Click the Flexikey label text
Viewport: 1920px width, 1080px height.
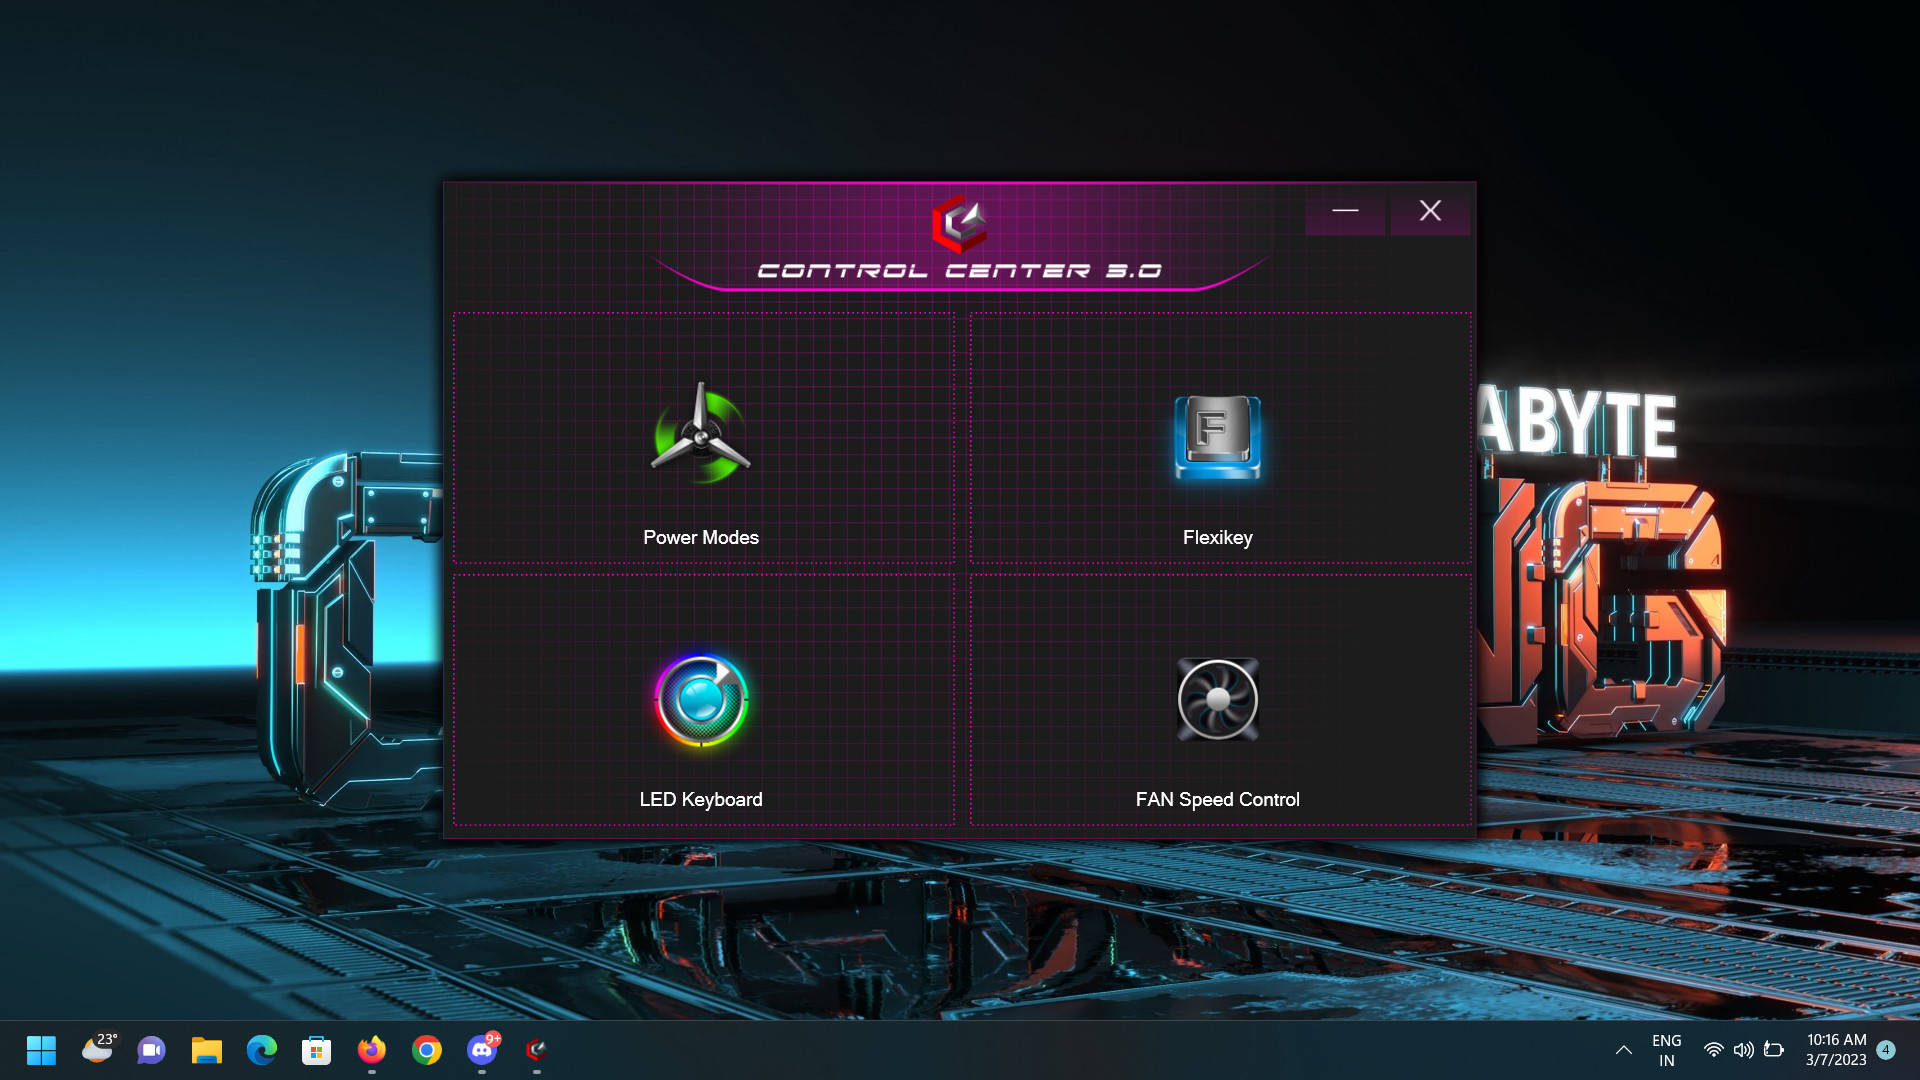(x=1217, y=537)
